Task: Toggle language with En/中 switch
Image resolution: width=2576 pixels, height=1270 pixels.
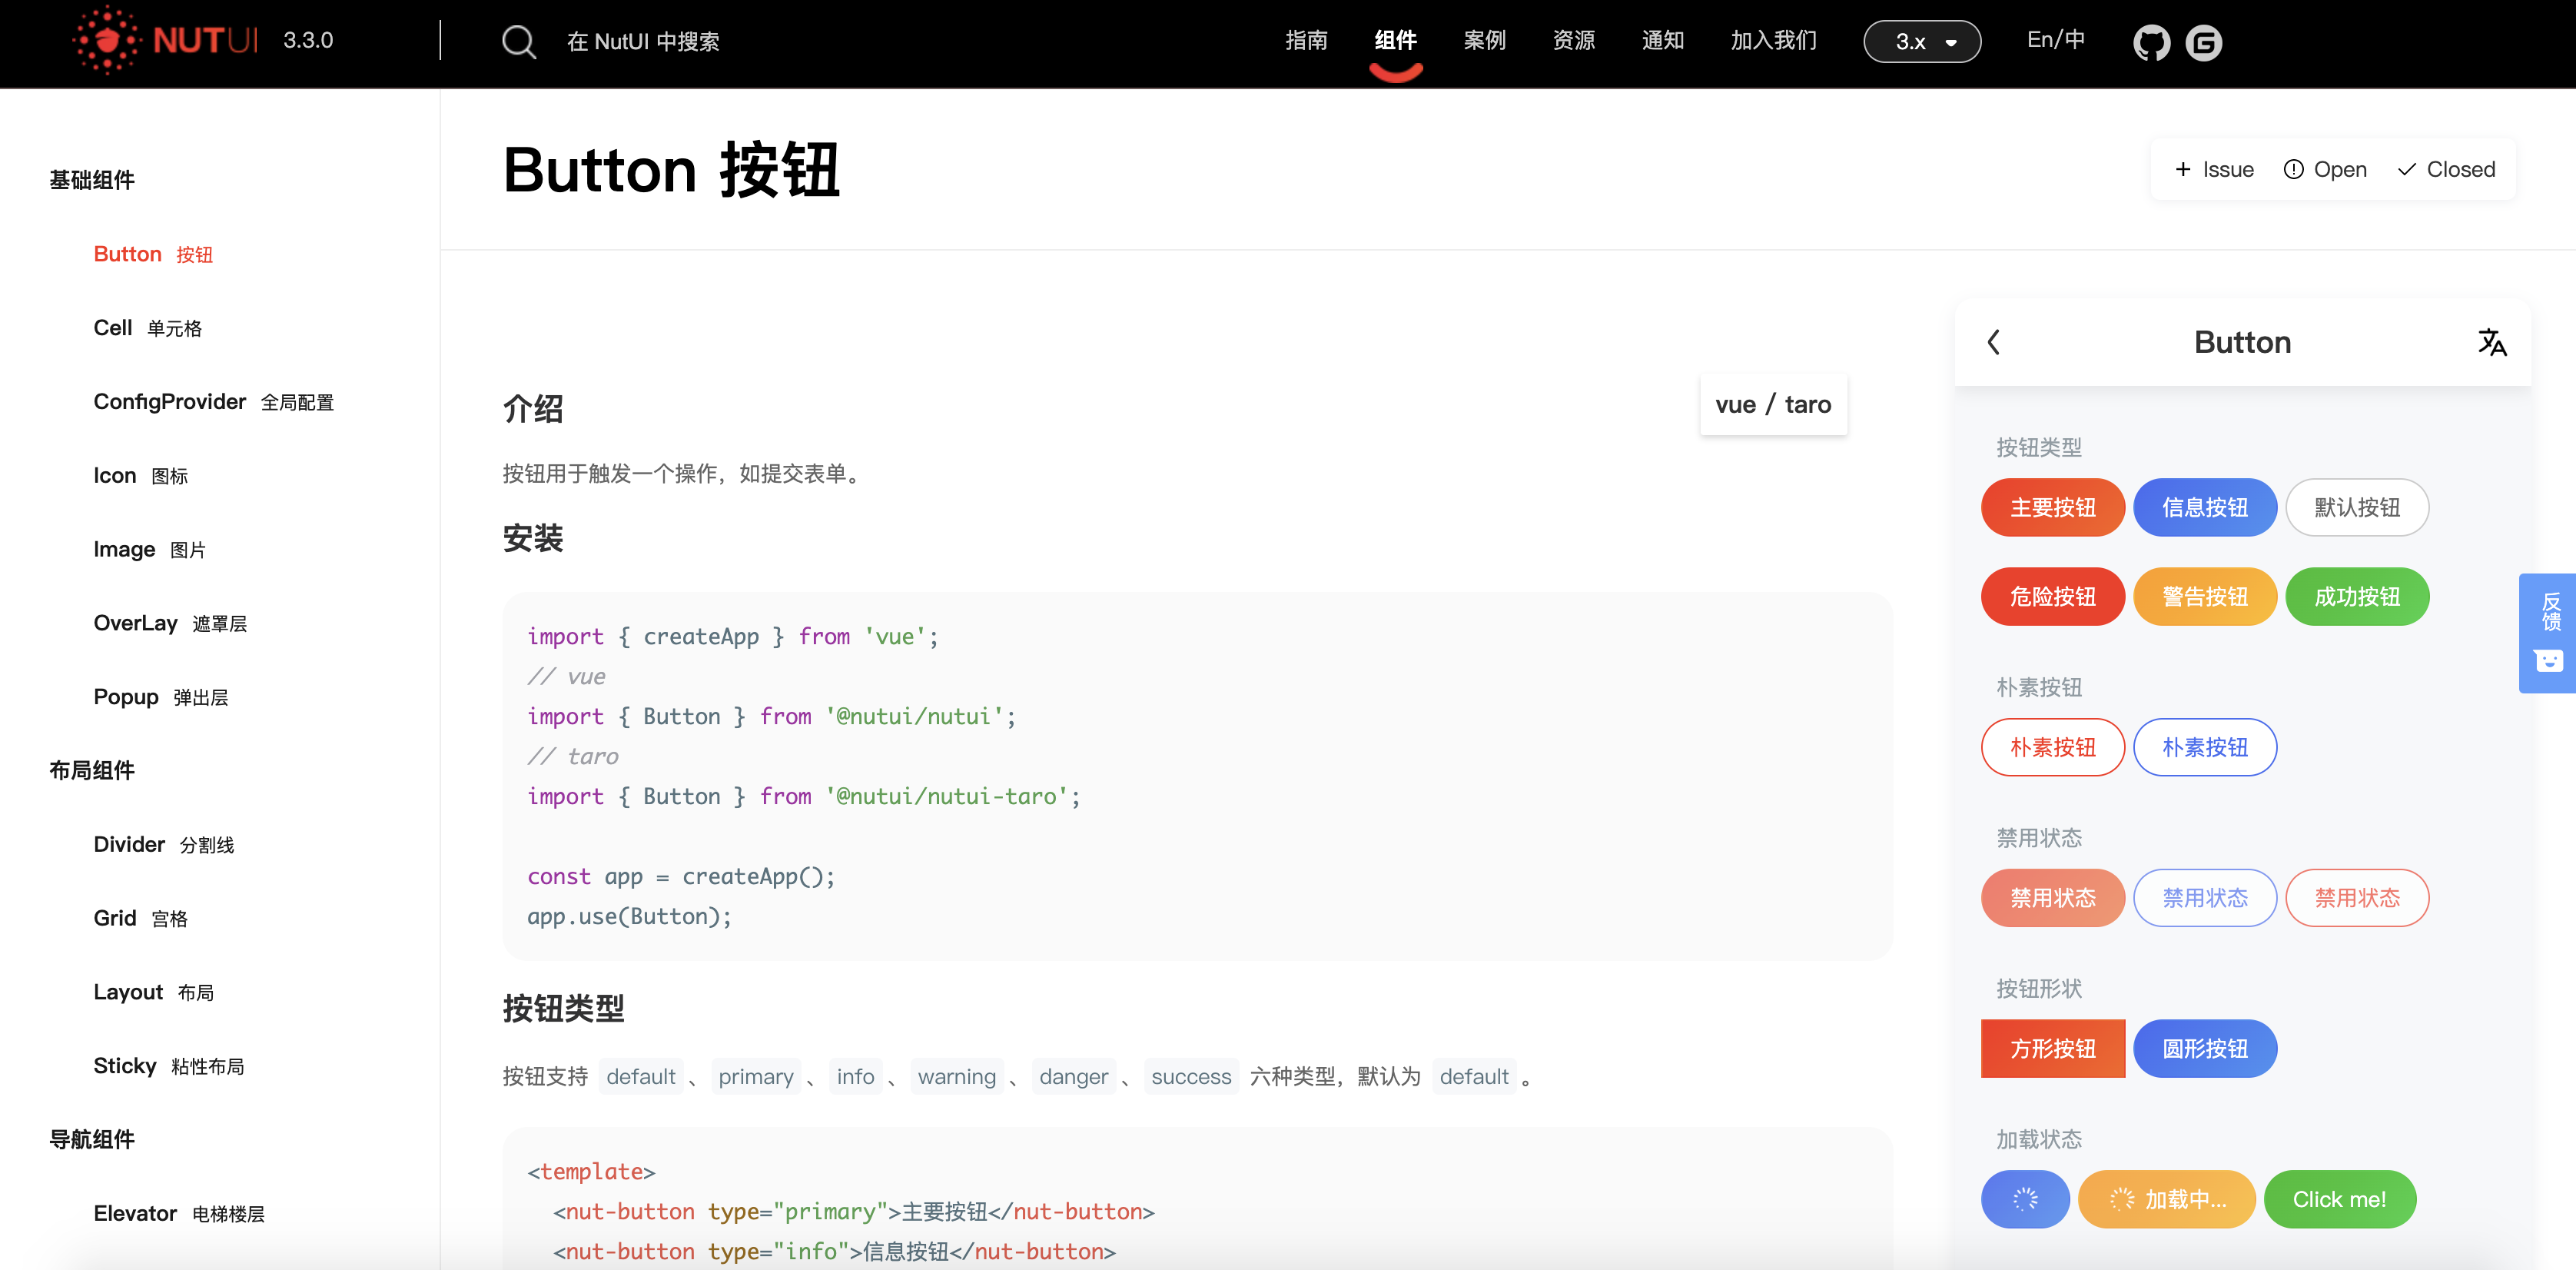Action: click(x=2055, y=40)
